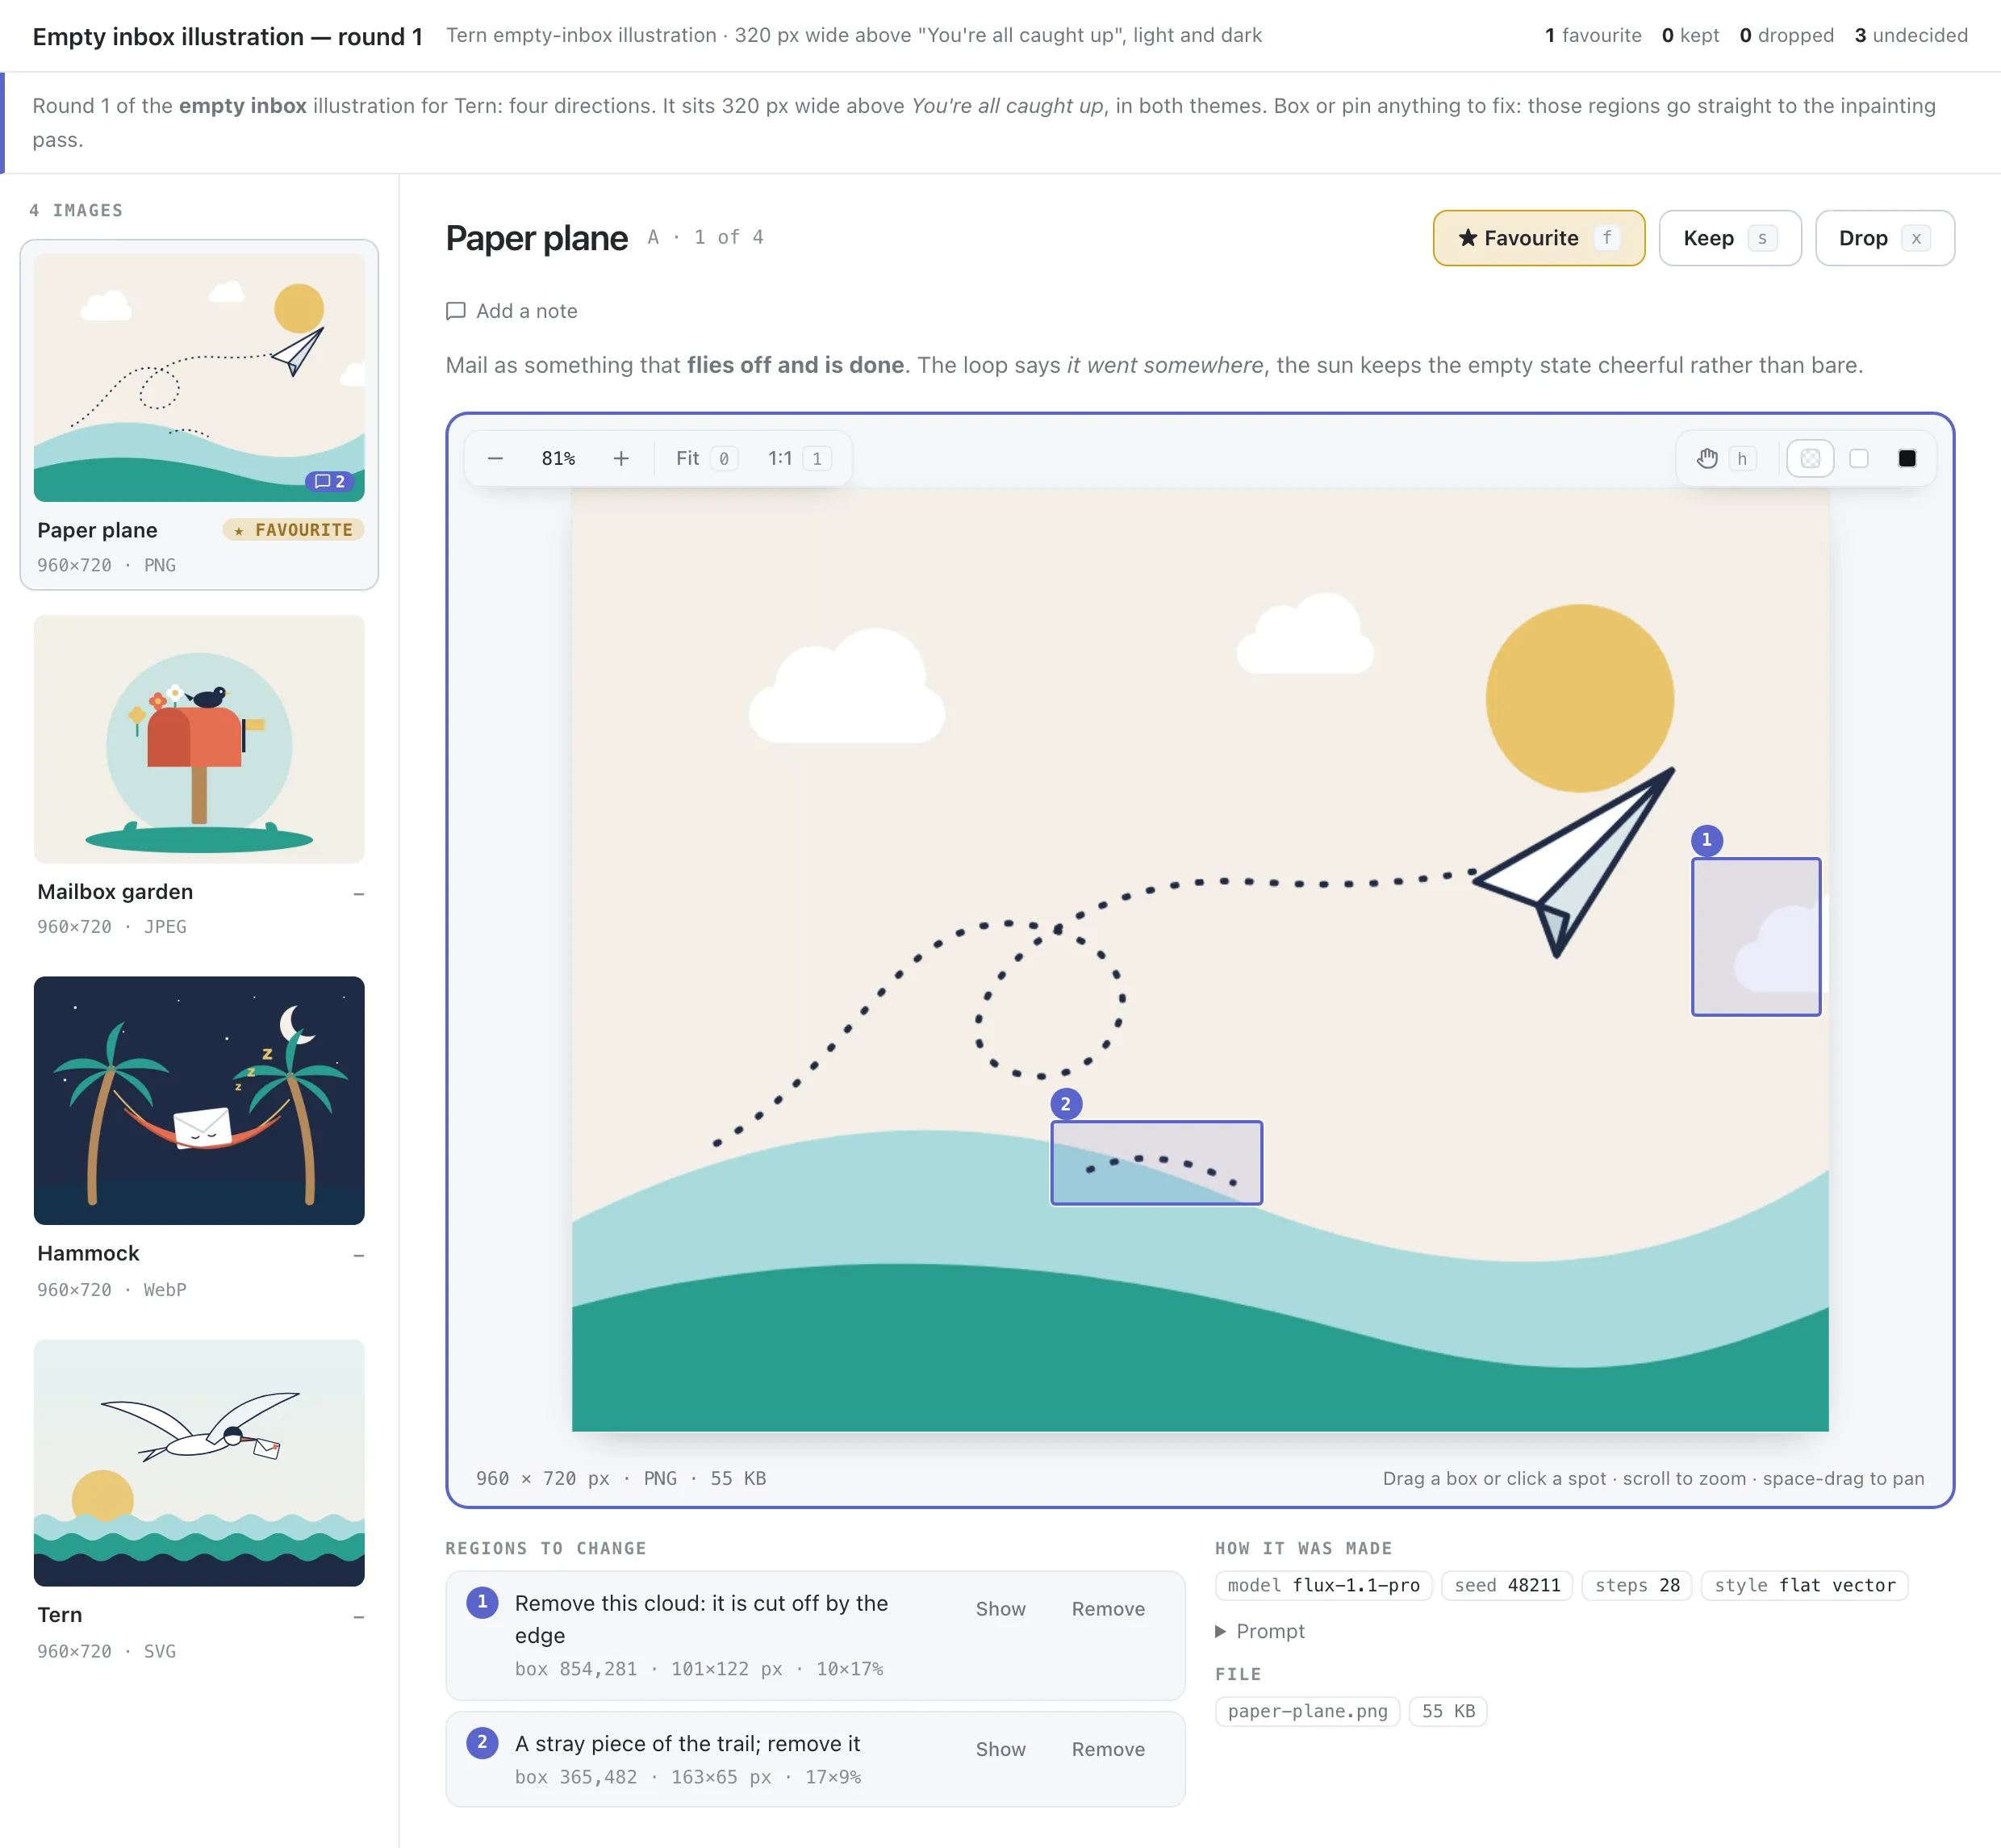
Task: Click the Keep button
Action: coord(1729,238)
